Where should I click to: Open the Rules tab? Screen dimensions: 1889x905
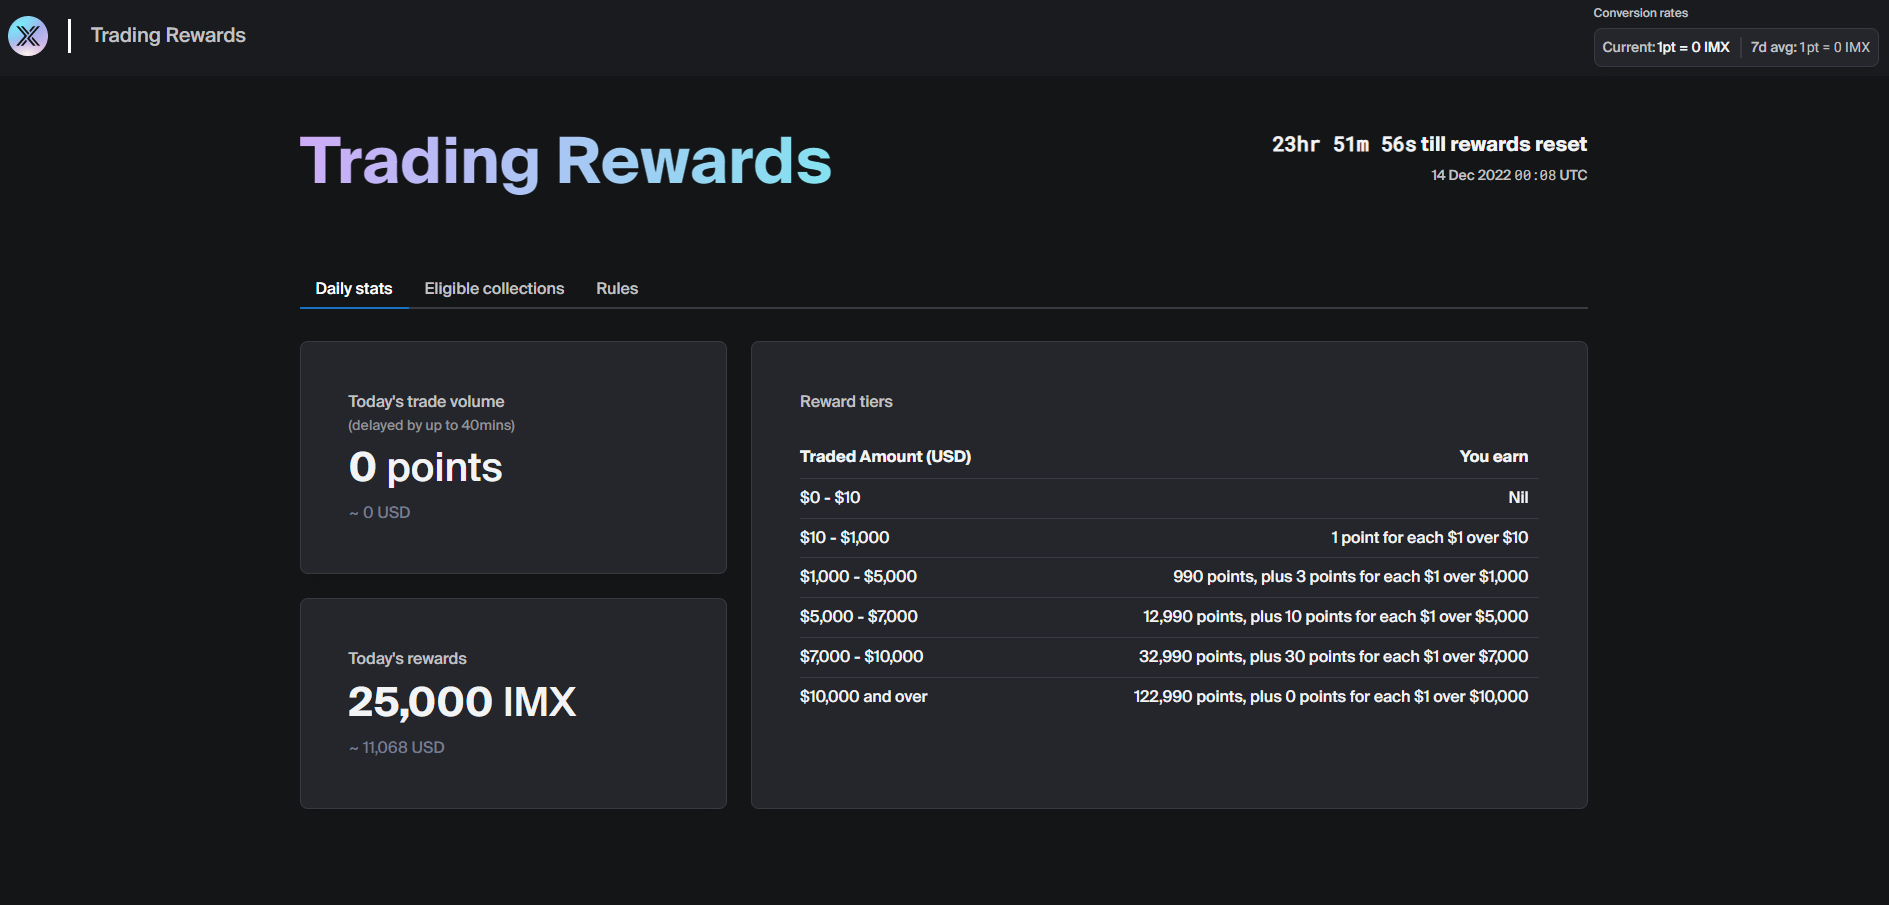616,288
